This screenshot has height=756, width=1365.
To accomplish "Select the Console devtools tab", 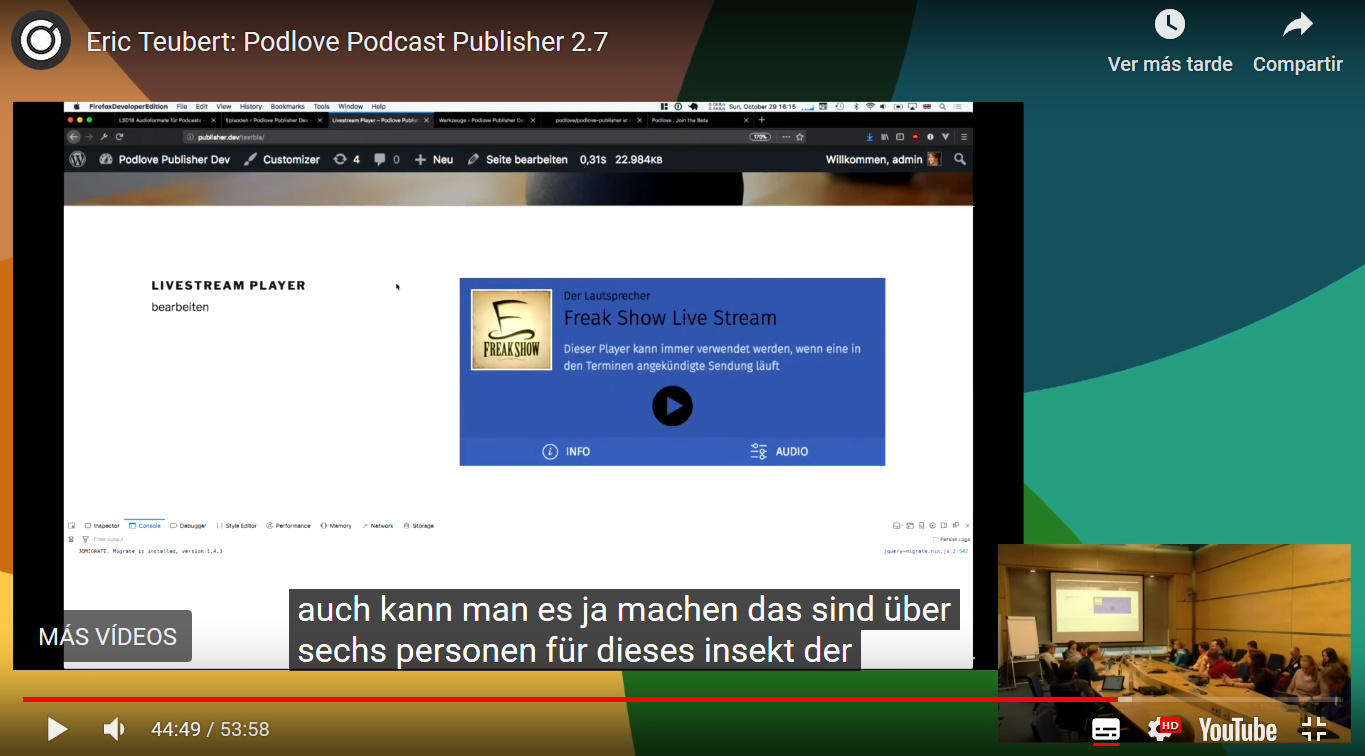I will pos(145,526).
